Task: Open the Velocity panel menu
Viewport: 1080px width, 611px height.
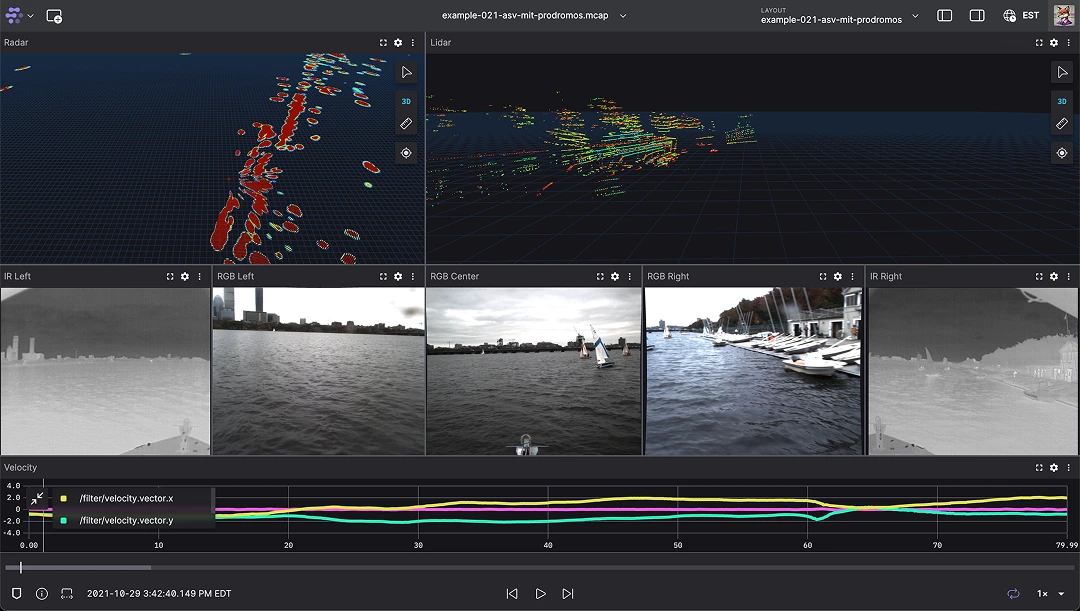Action: [1068, 467]
